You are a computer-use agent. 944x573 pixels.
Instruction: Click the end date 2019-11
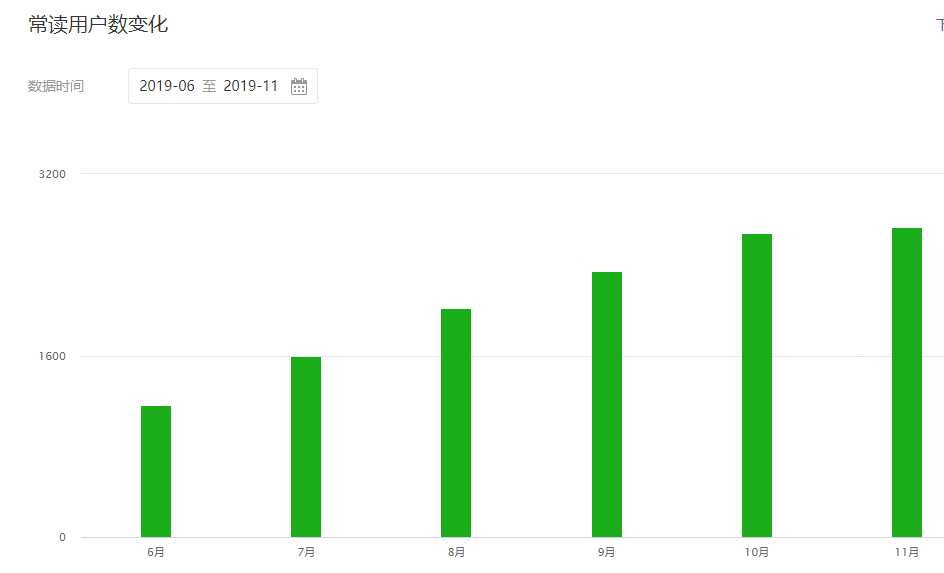[250, 86]
